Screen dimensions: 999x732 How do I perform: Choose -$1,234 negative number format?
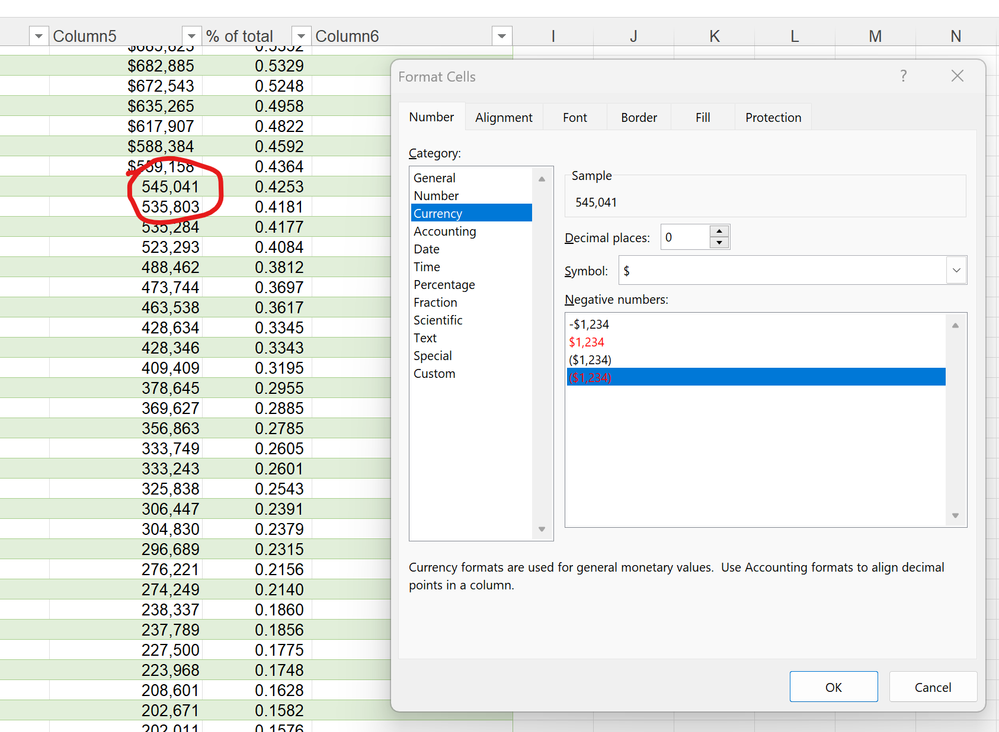(756, 324)
